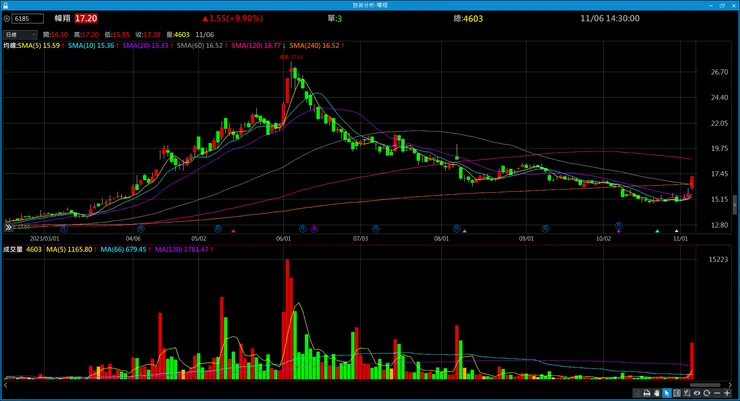Click the magenta triangle marker after 05/02

coord(233,231)
